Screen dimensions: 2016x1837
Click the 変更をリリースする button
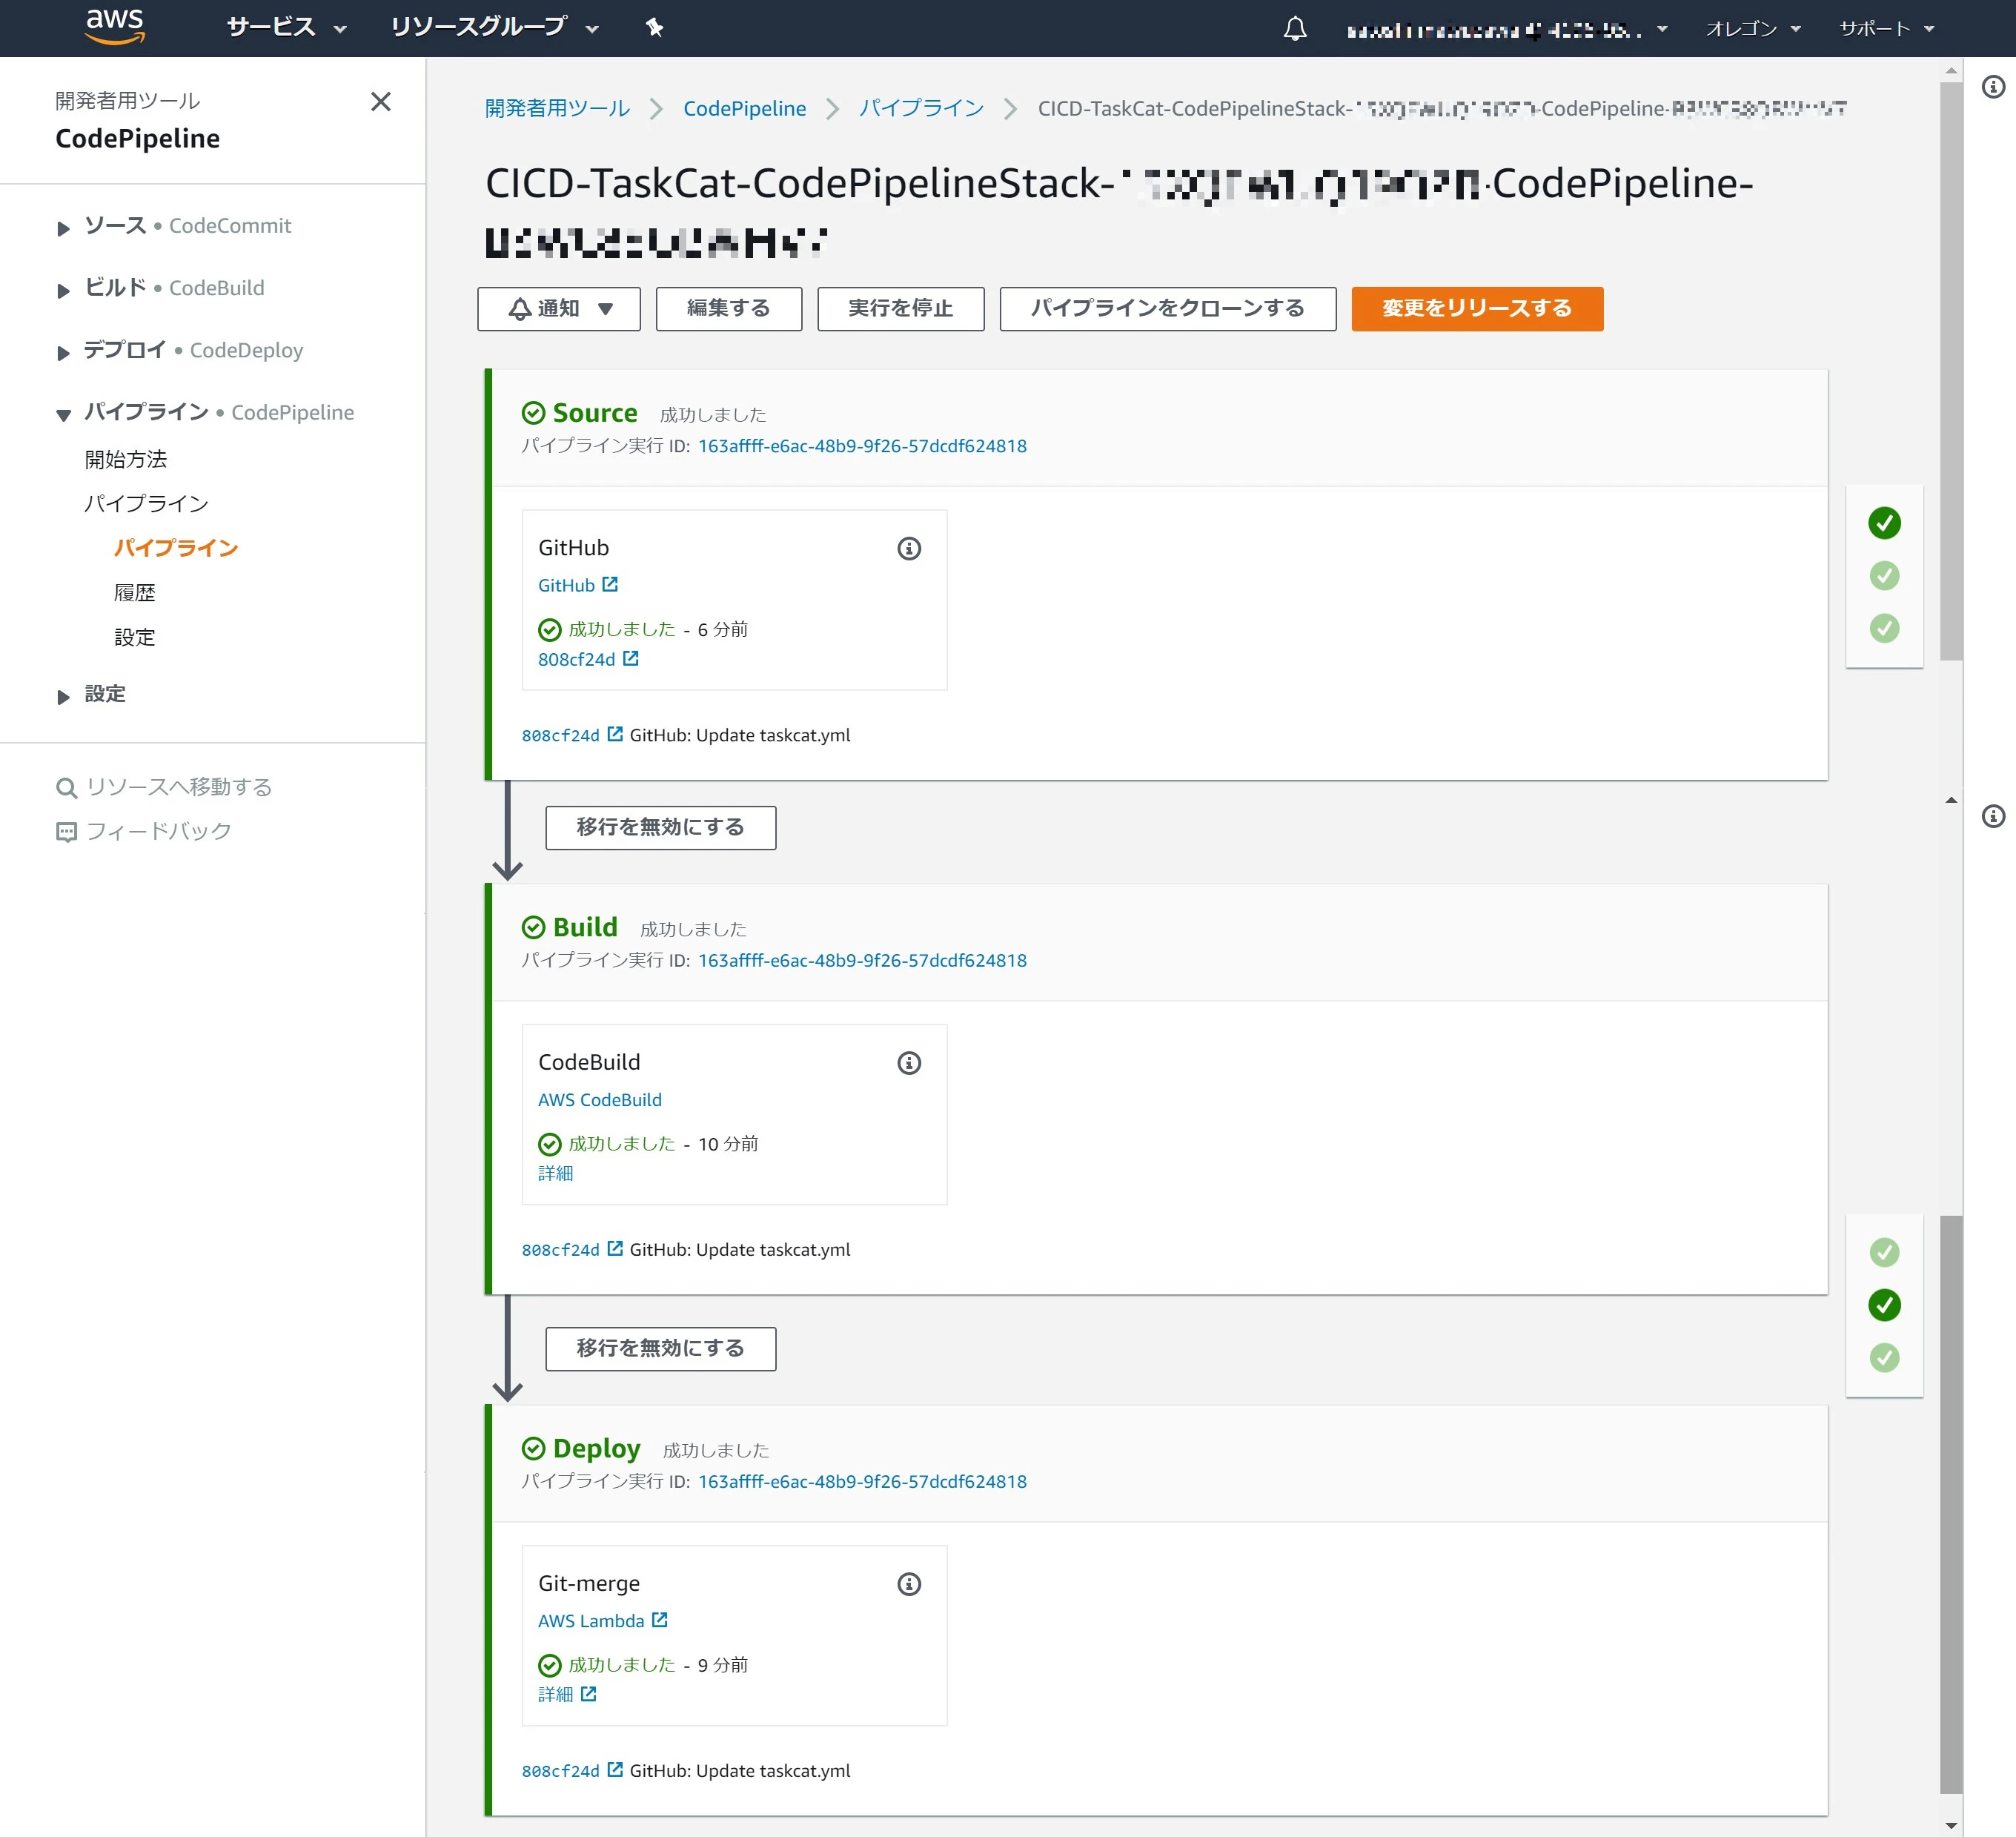click(1477, 309)
